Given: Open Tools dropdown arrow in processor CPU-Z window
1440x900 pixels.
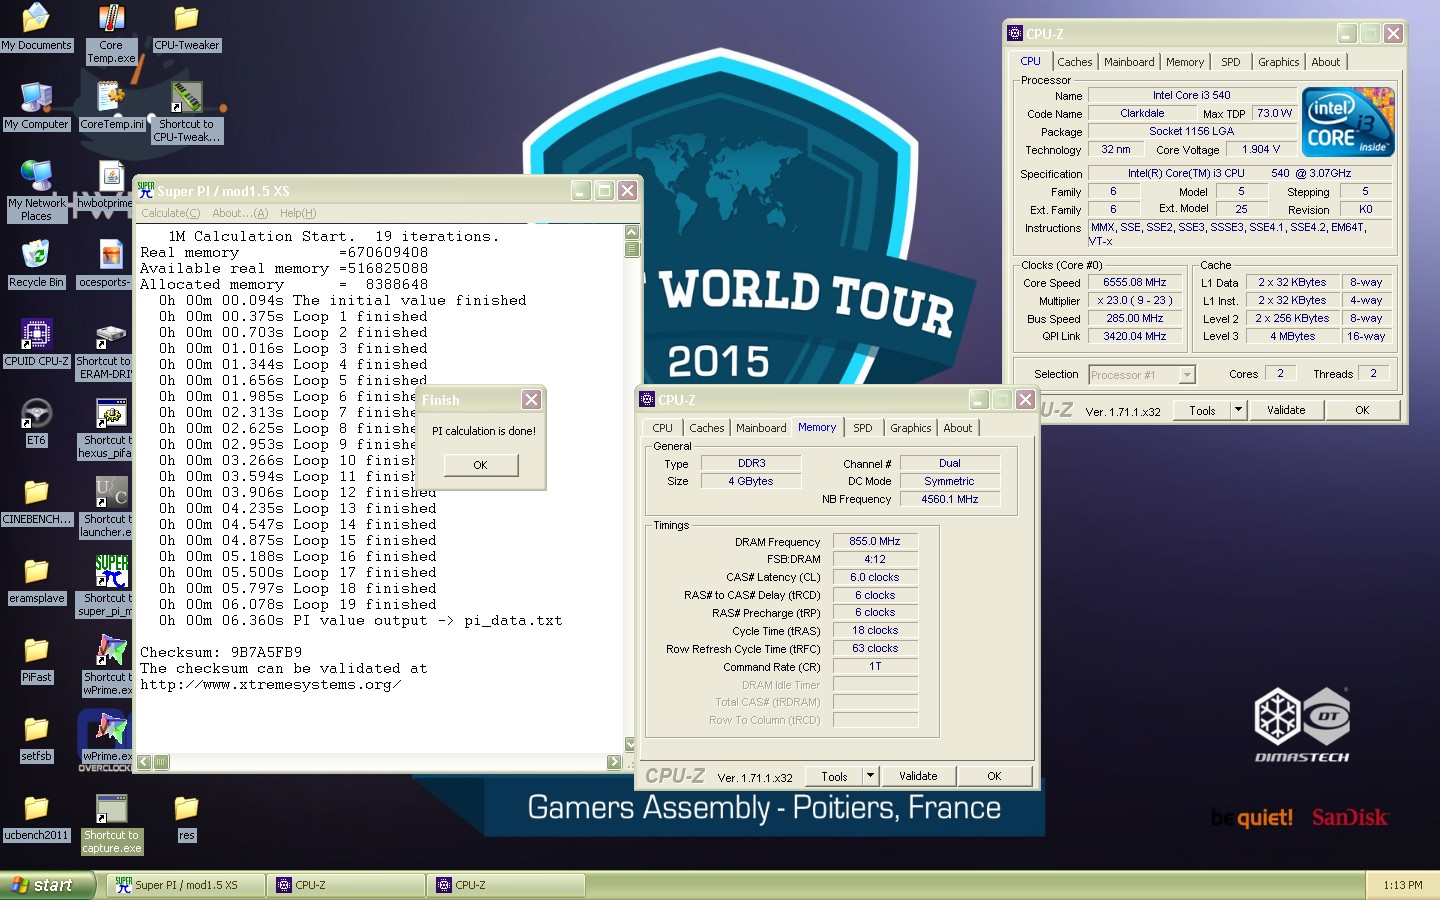Looking at the screenshot, I should click(x=1238, y=409).
